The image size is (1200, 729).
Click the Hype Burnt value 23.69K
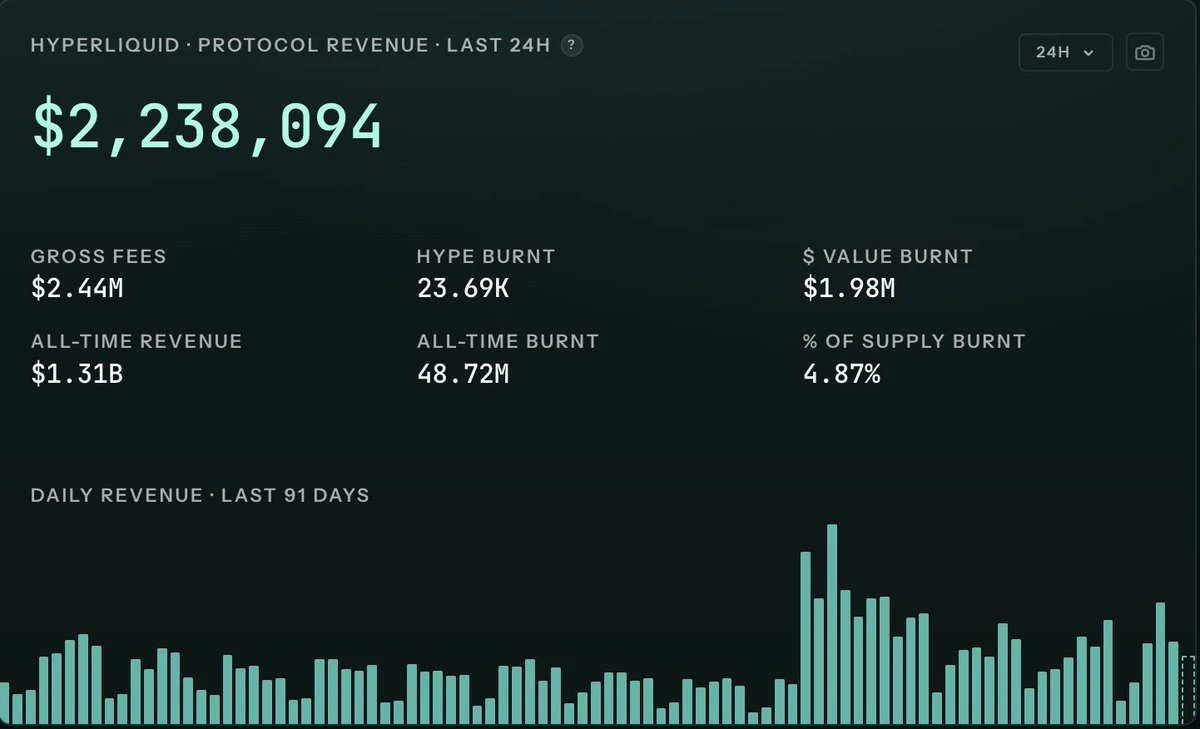point(463,289)
